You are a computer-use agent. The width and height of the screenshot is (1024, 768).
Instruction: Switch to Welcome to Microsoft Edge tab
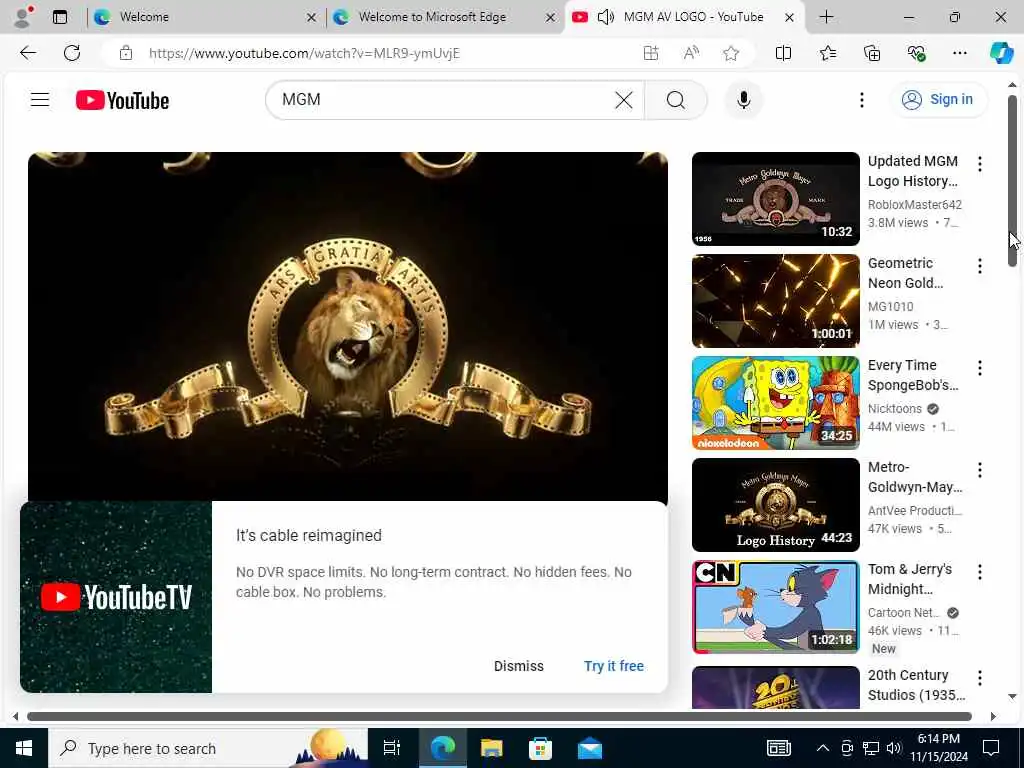click(x=444, y=17)
